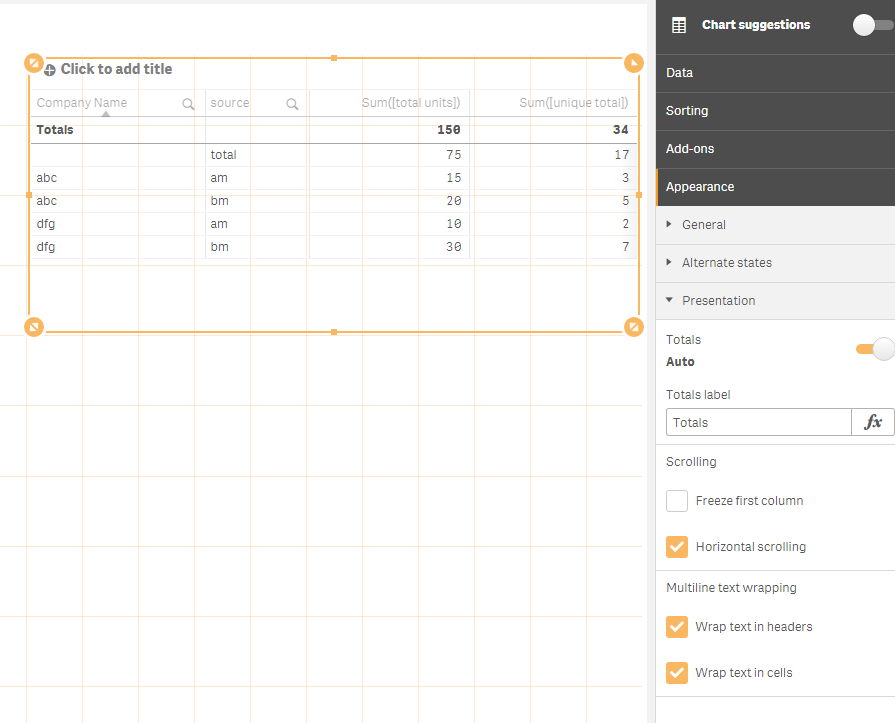Click the Totals label input field
Screen dimensions: 895x723
(x=758, y=422)
